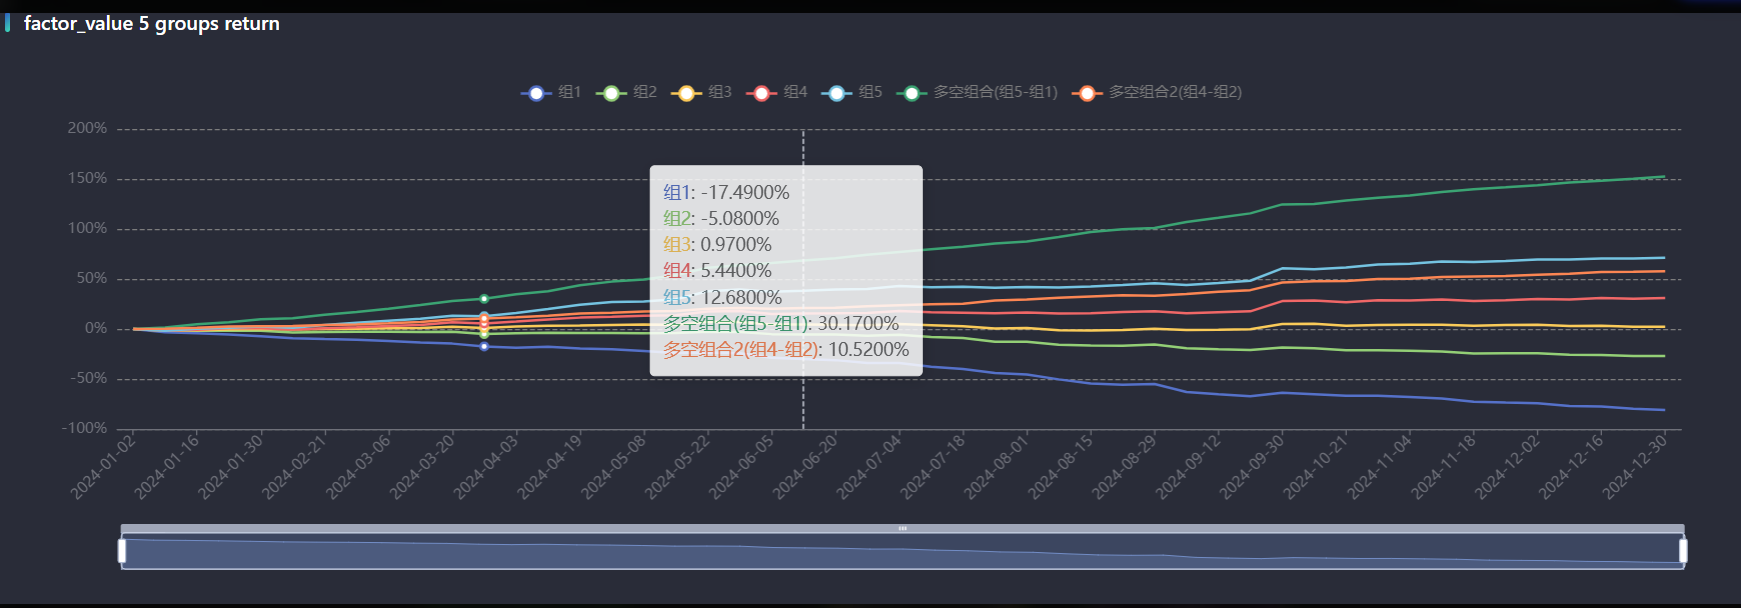Toggle the 组3 series in legend
The image size is (1741, 608).
point(701,92)
